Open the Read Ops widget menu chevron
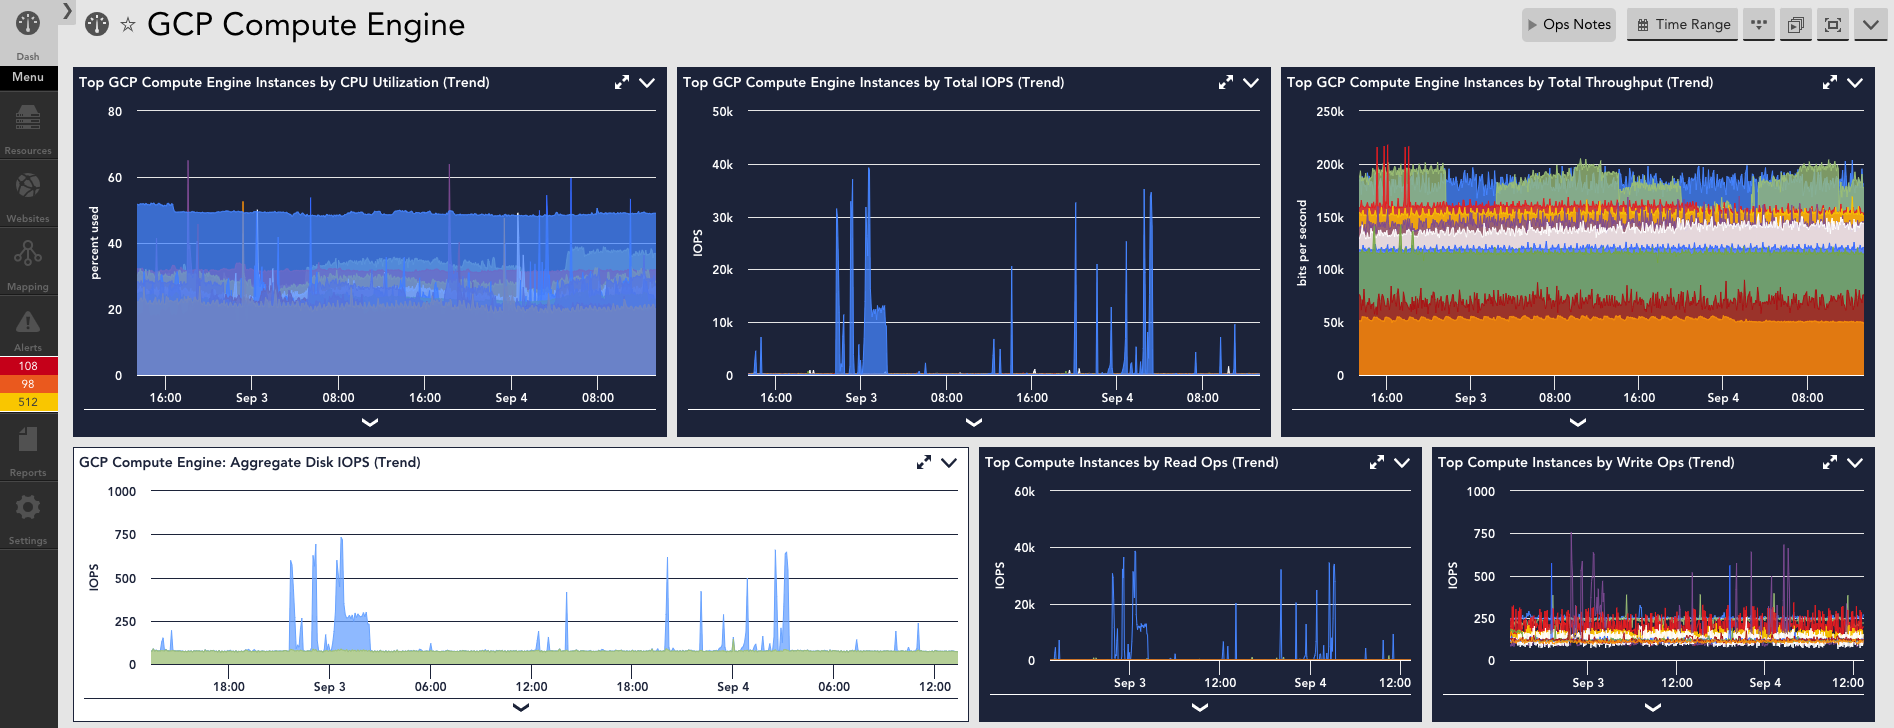Viewport: 1894px width, 728px height. (x=1402, y=463)
